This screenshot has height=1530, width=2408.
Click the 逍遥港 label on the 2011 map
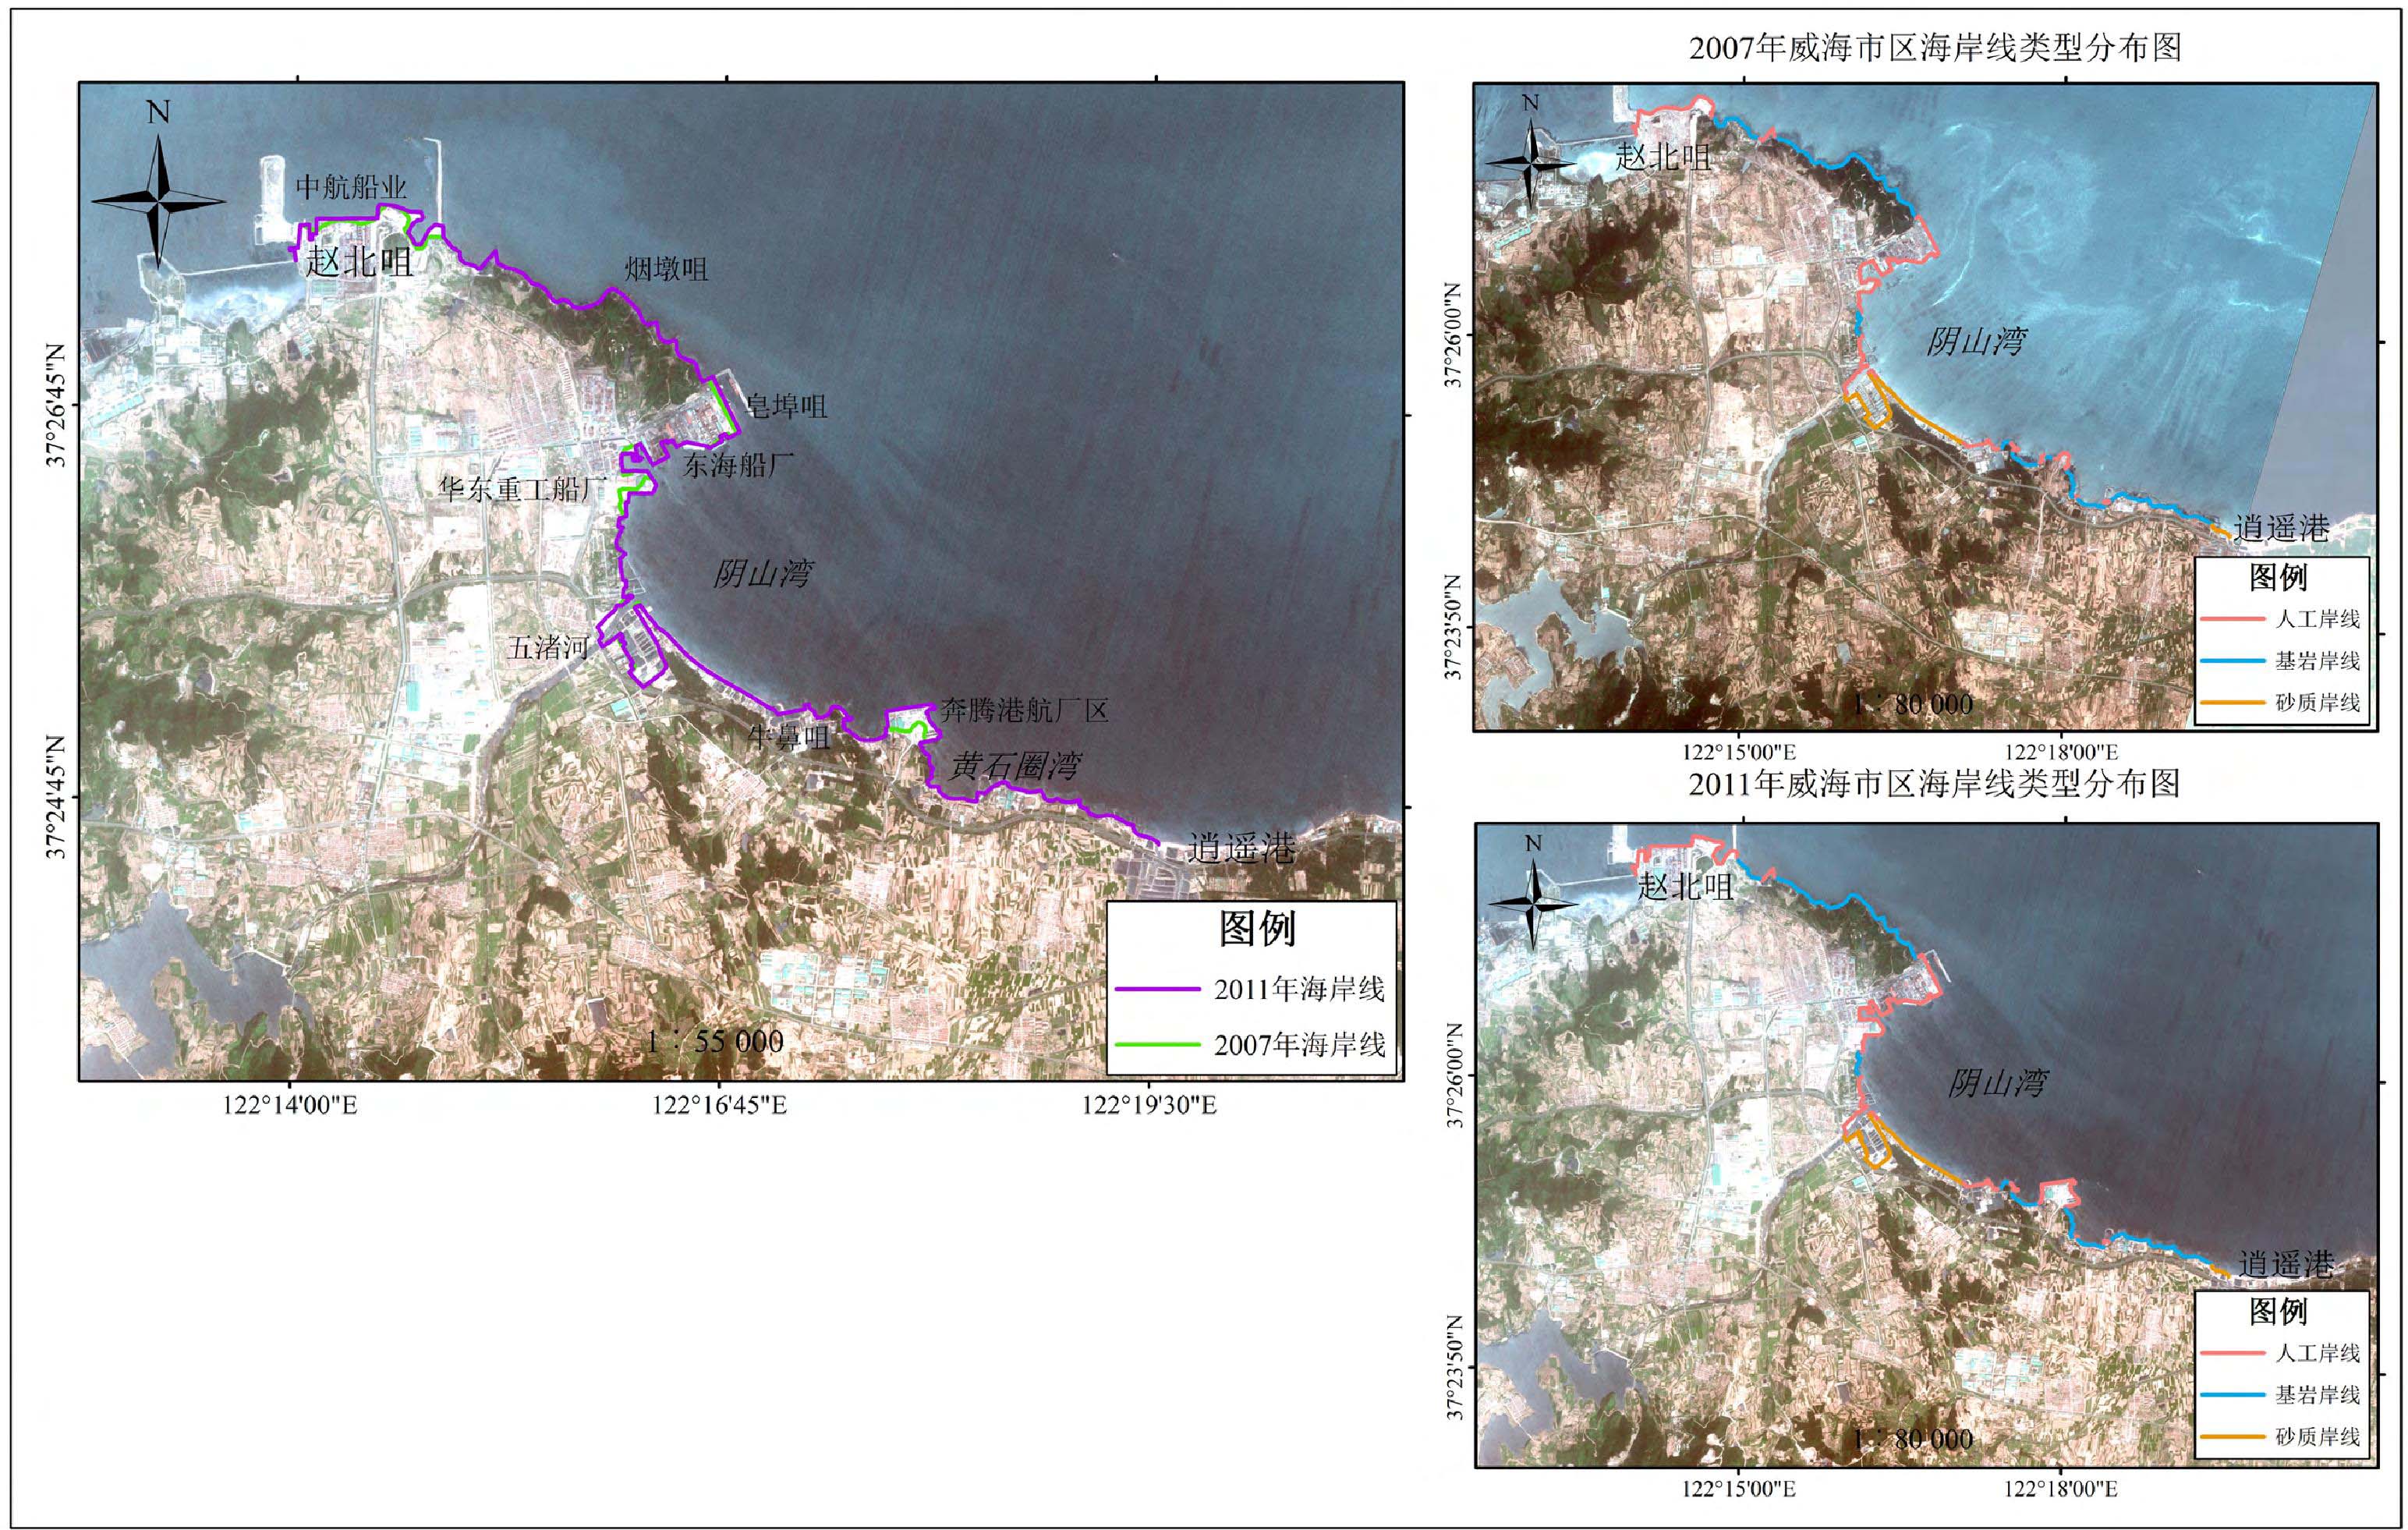(x=2286, y=1263)
